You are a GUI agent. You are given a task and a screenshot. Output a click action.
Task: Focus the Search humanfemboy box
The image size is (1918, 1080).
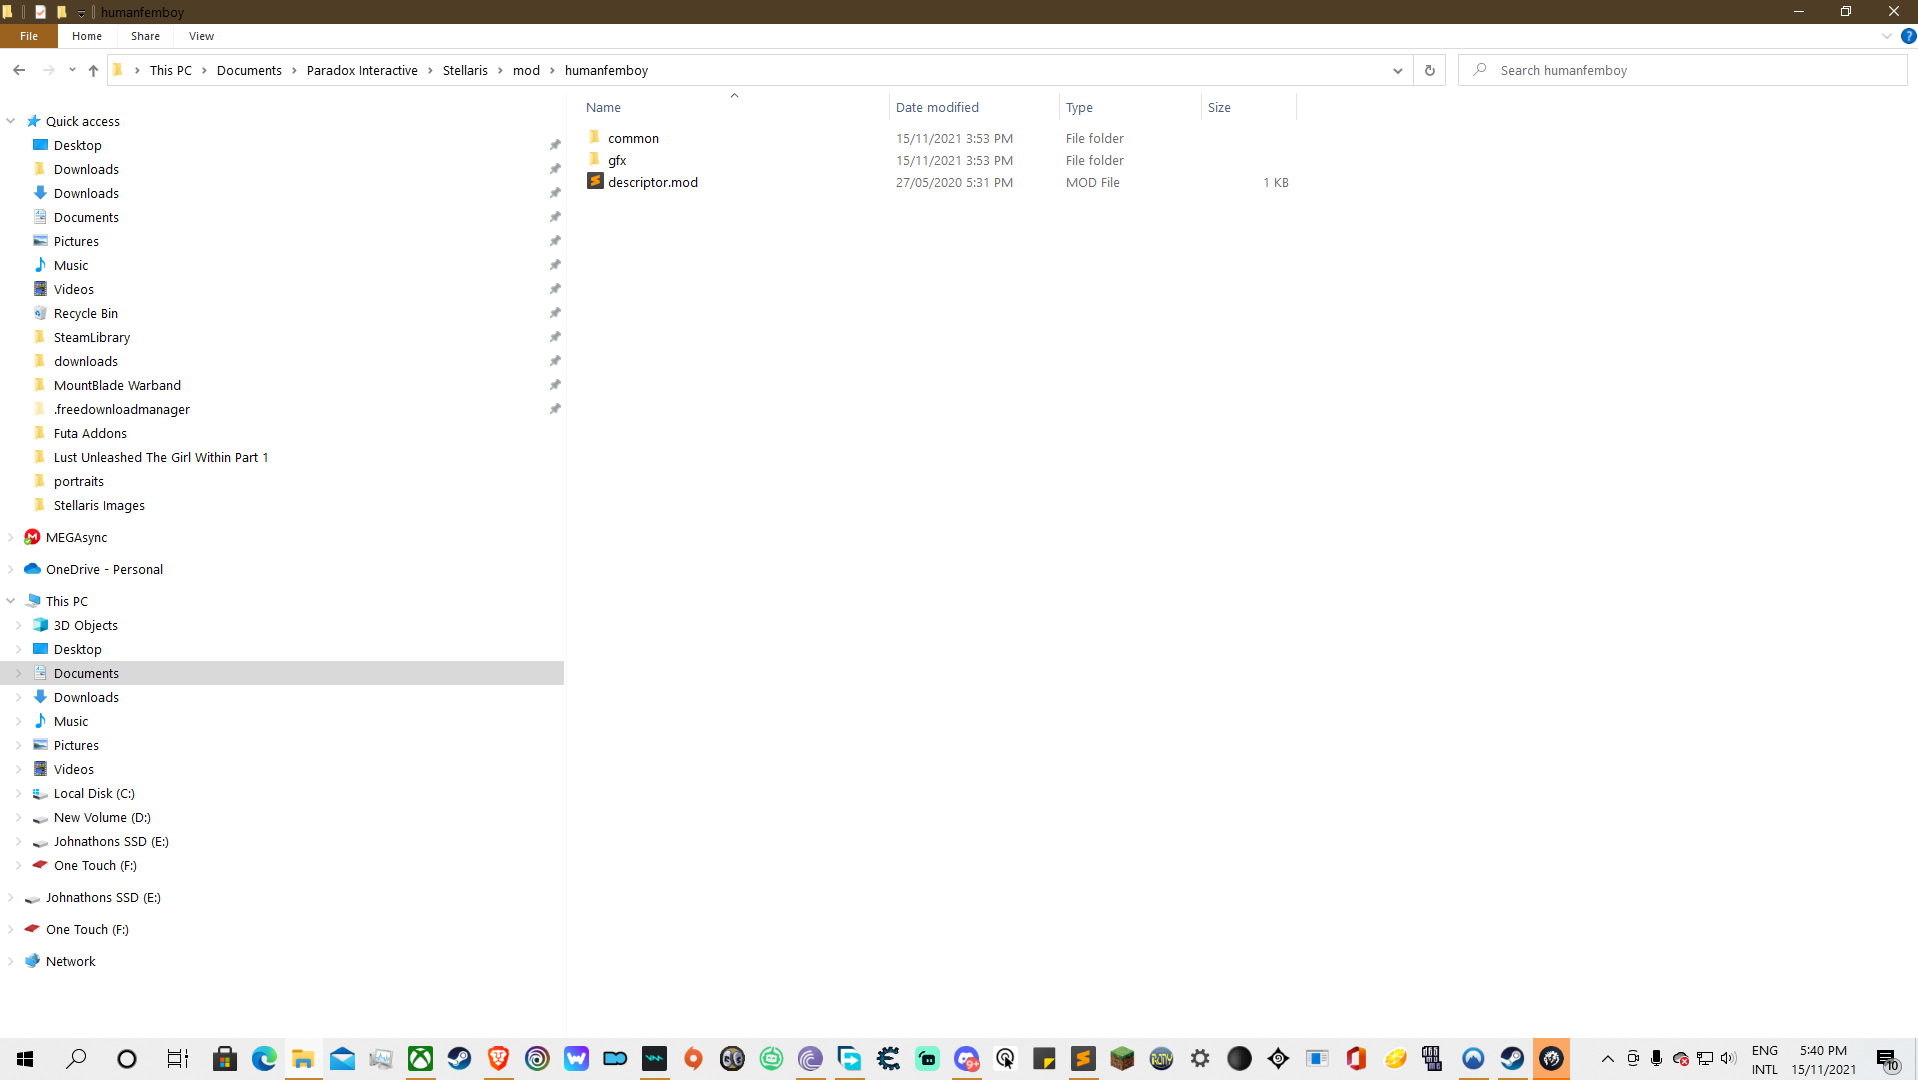point(1682,70)
